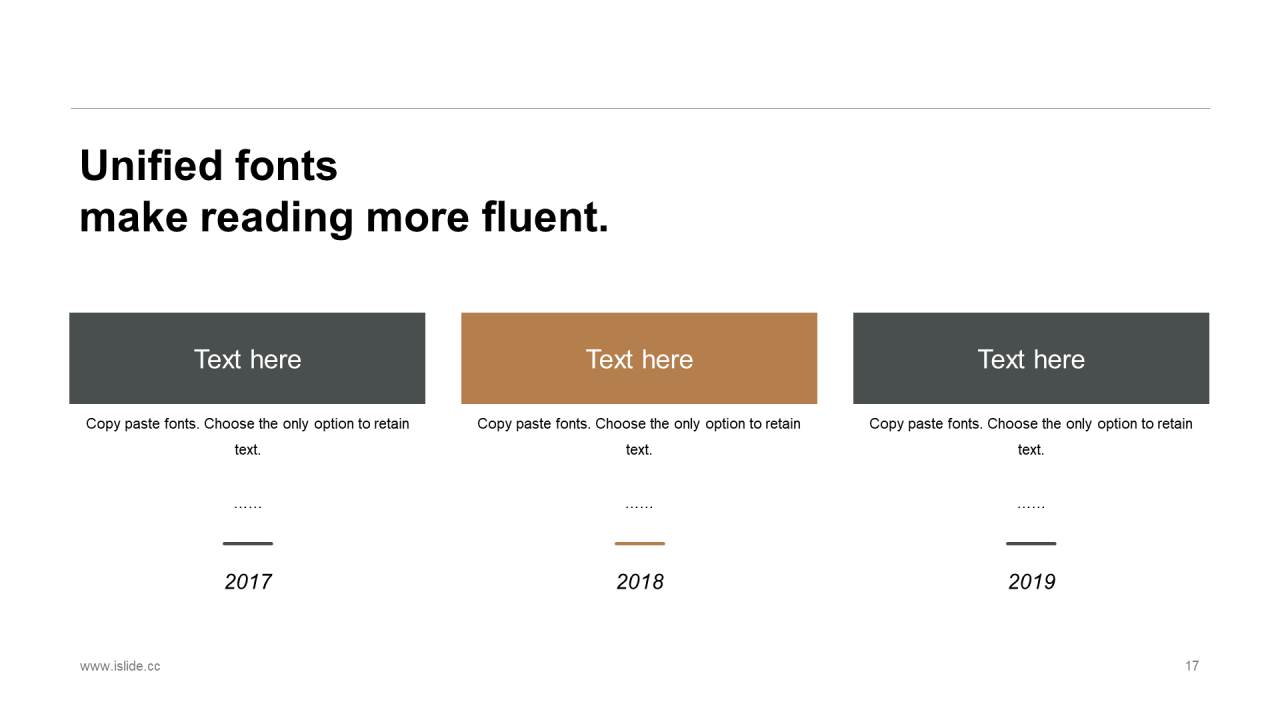The image size is (1280, 720).
Task: Select the brown bar above 2018
Action: tap(639, 544)
